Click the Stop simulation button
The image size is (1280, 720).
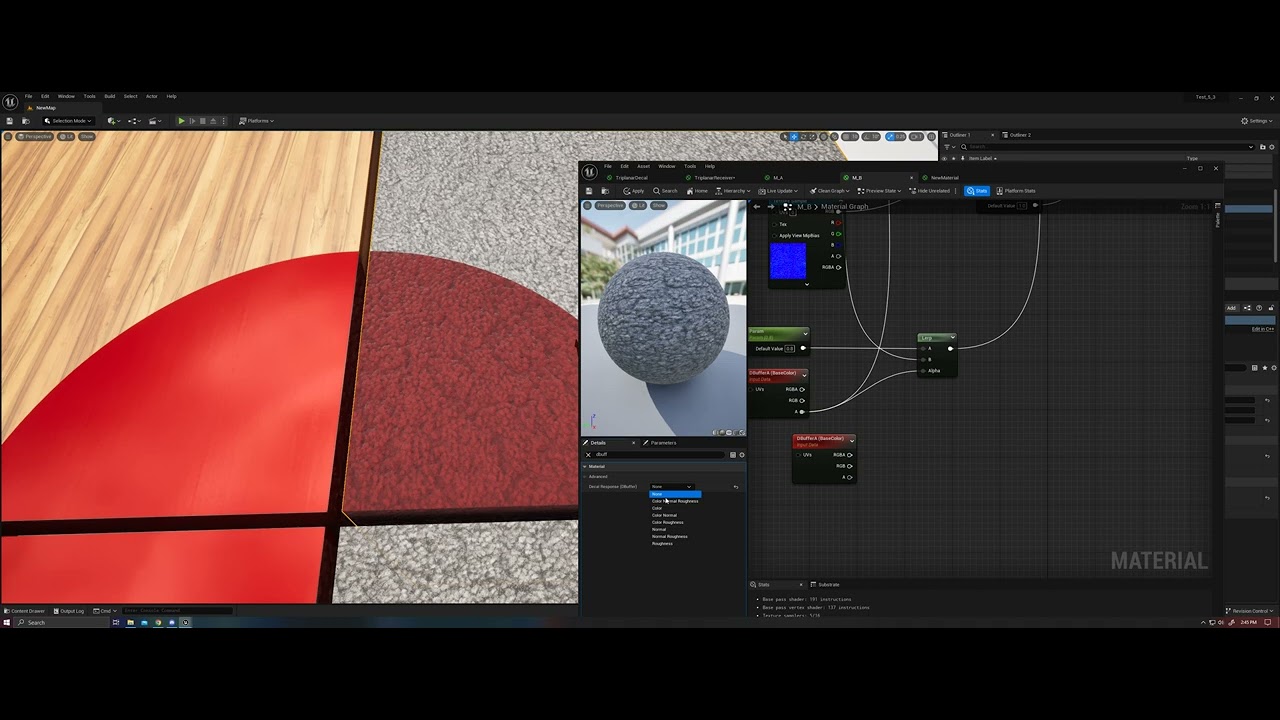(202, 121)
